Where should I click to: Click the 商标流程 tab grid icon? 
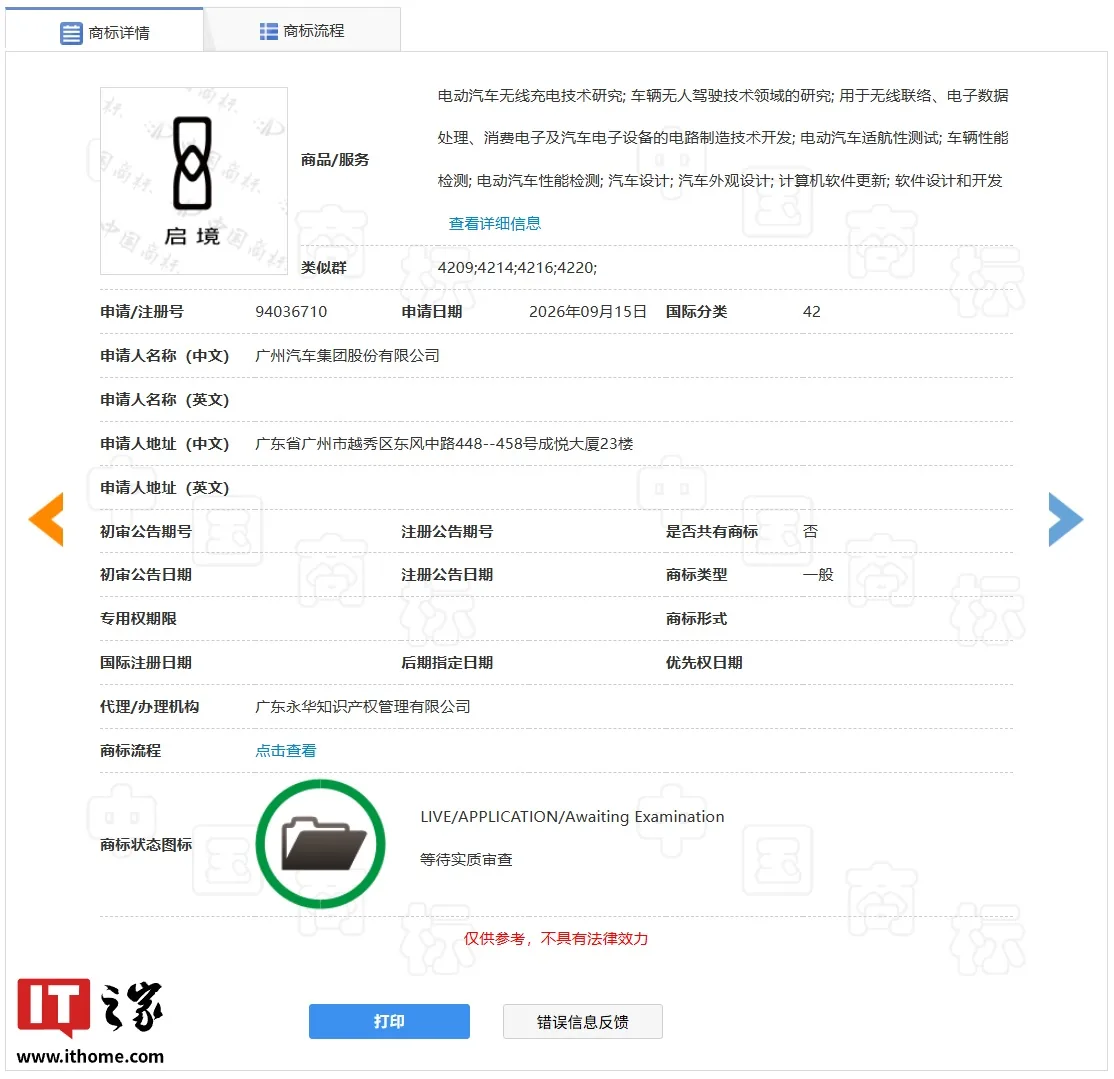tap(269, 31)
